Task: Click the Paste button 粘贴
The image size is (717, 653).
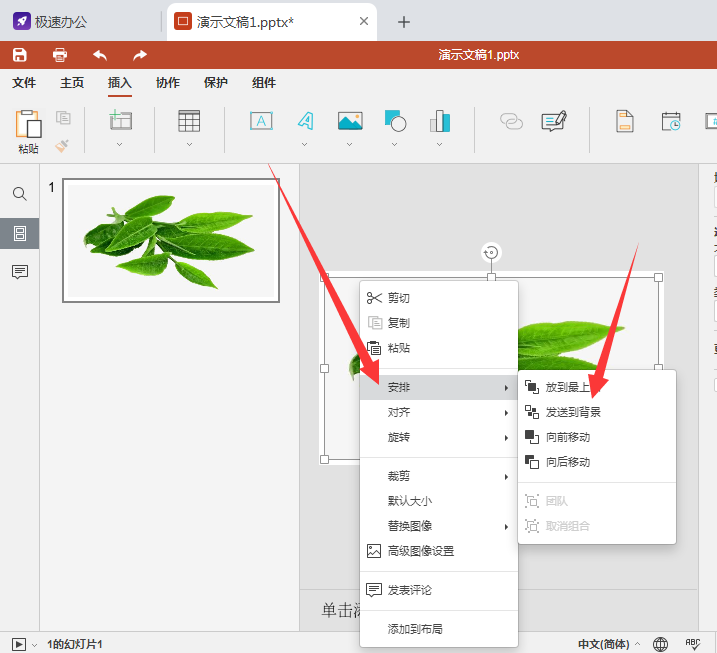Action: (x=28, y=131)
